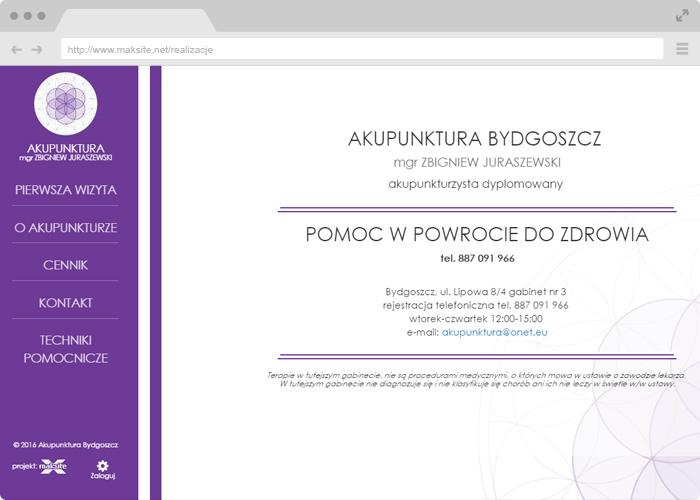
Task: Click the fullscreen expand arrows icon
Action: click(682, 16)
